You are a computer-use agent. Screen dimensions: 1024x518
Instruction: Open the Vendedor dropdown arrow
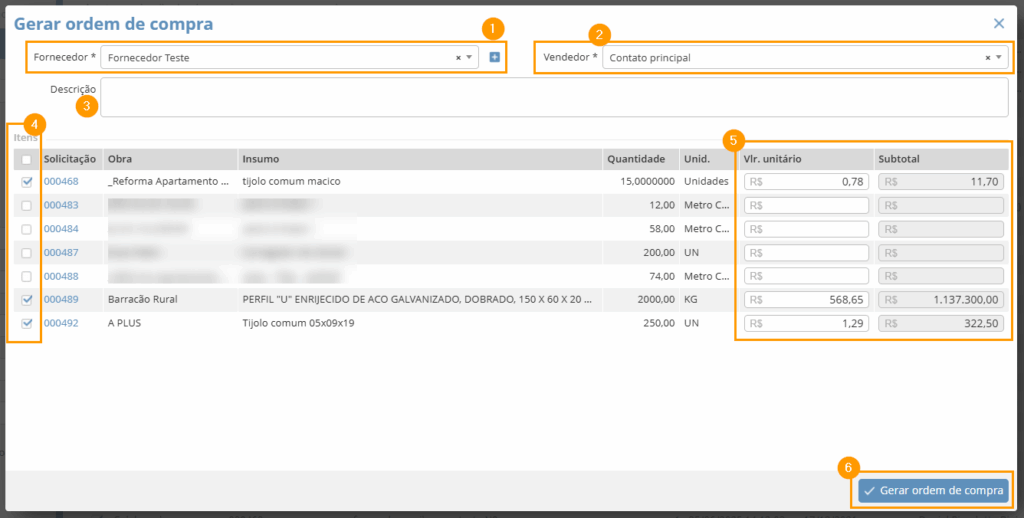(998, 58)
